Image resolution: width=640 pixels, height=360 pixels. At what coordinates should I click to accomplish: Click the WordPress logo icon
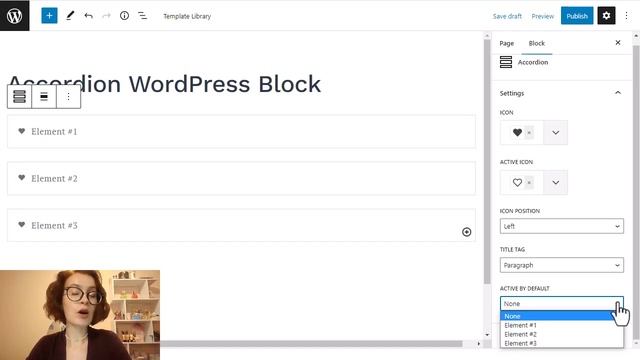(x=15, y=16)
